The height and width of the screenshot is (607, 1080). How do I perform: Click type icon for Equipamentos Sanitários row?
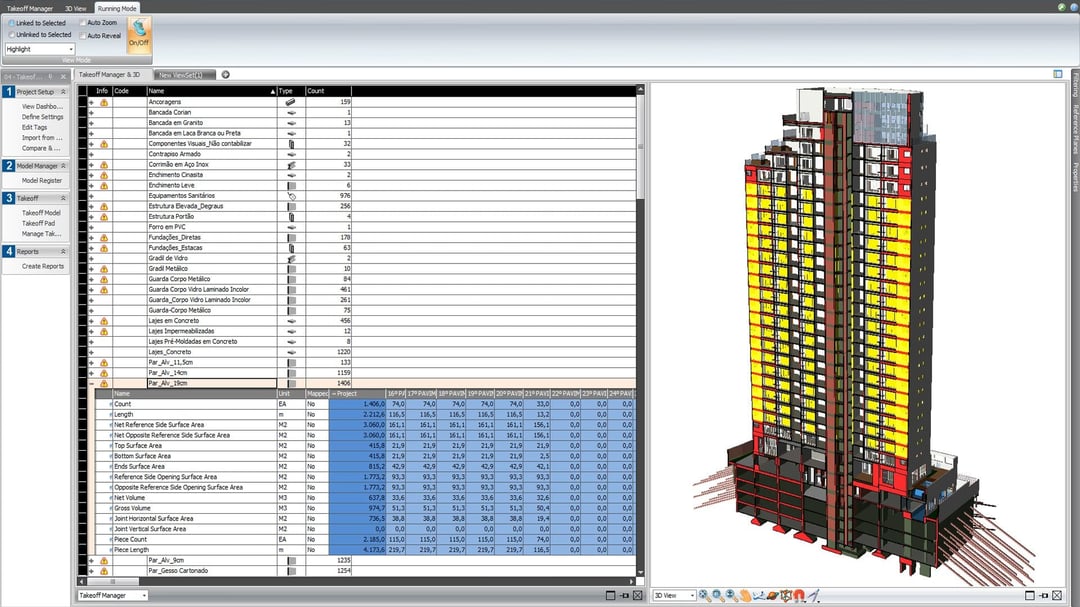[x=291, y=196]
